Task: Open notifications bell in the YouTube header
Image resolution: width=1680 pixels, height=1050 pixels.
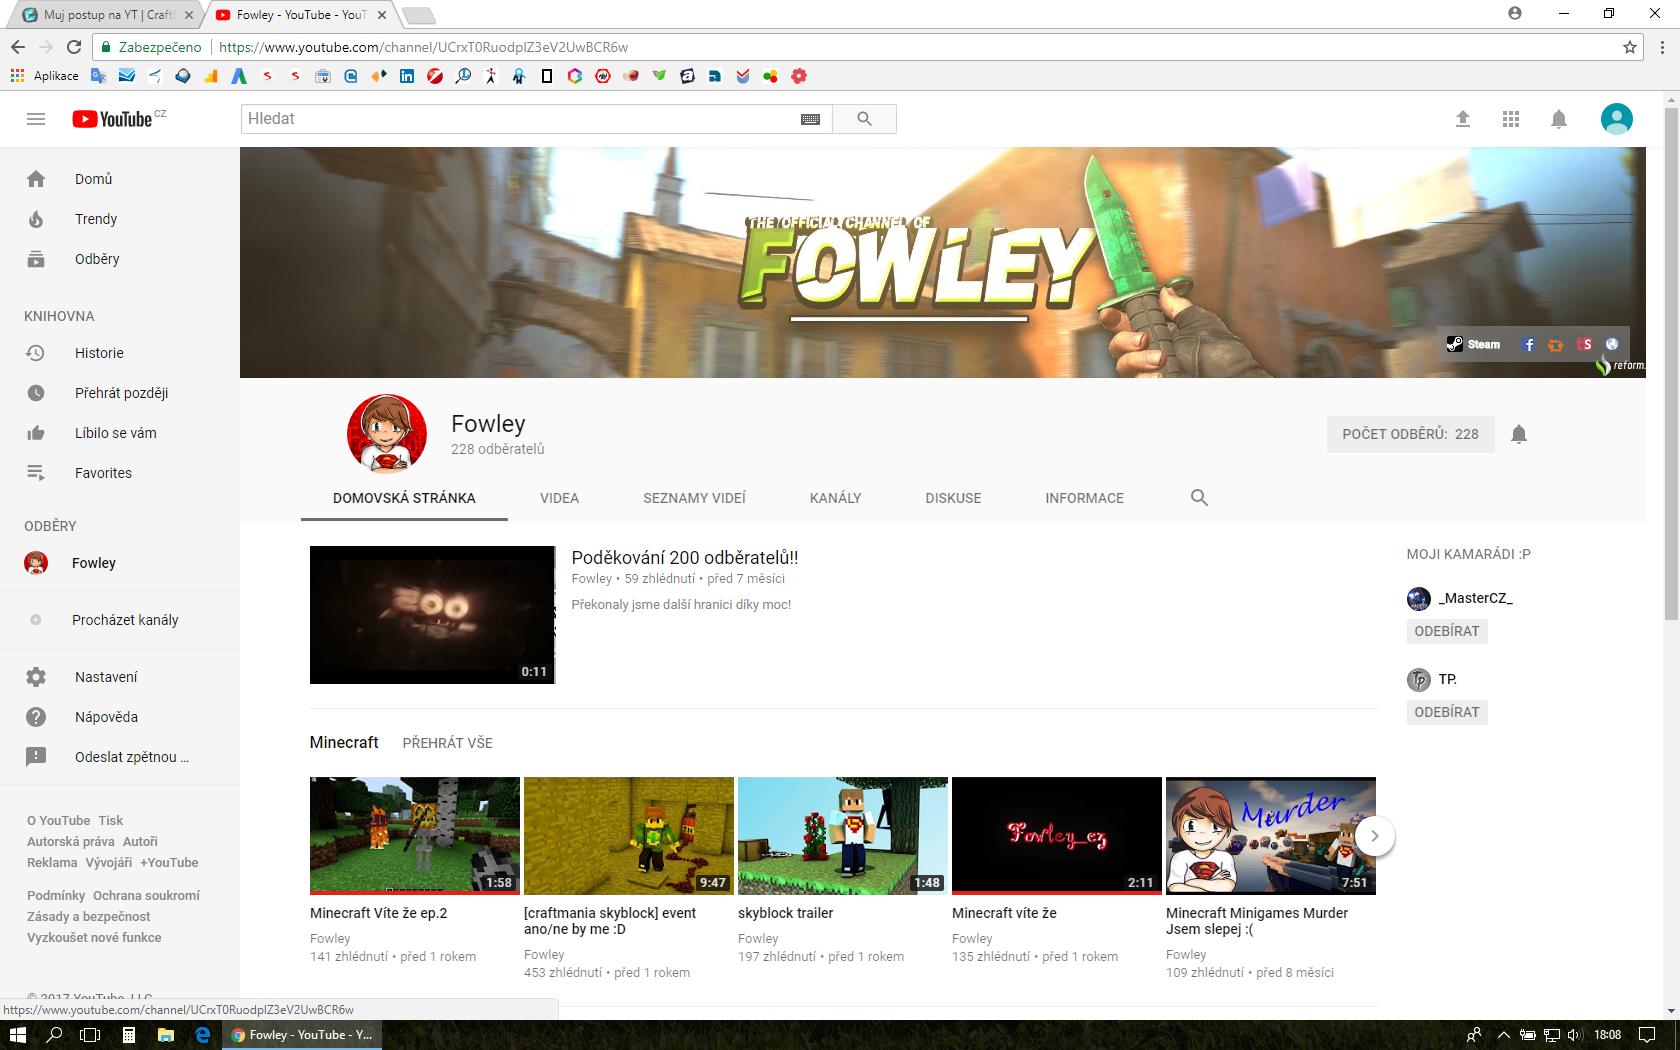Action: [x=1558, y=119]
